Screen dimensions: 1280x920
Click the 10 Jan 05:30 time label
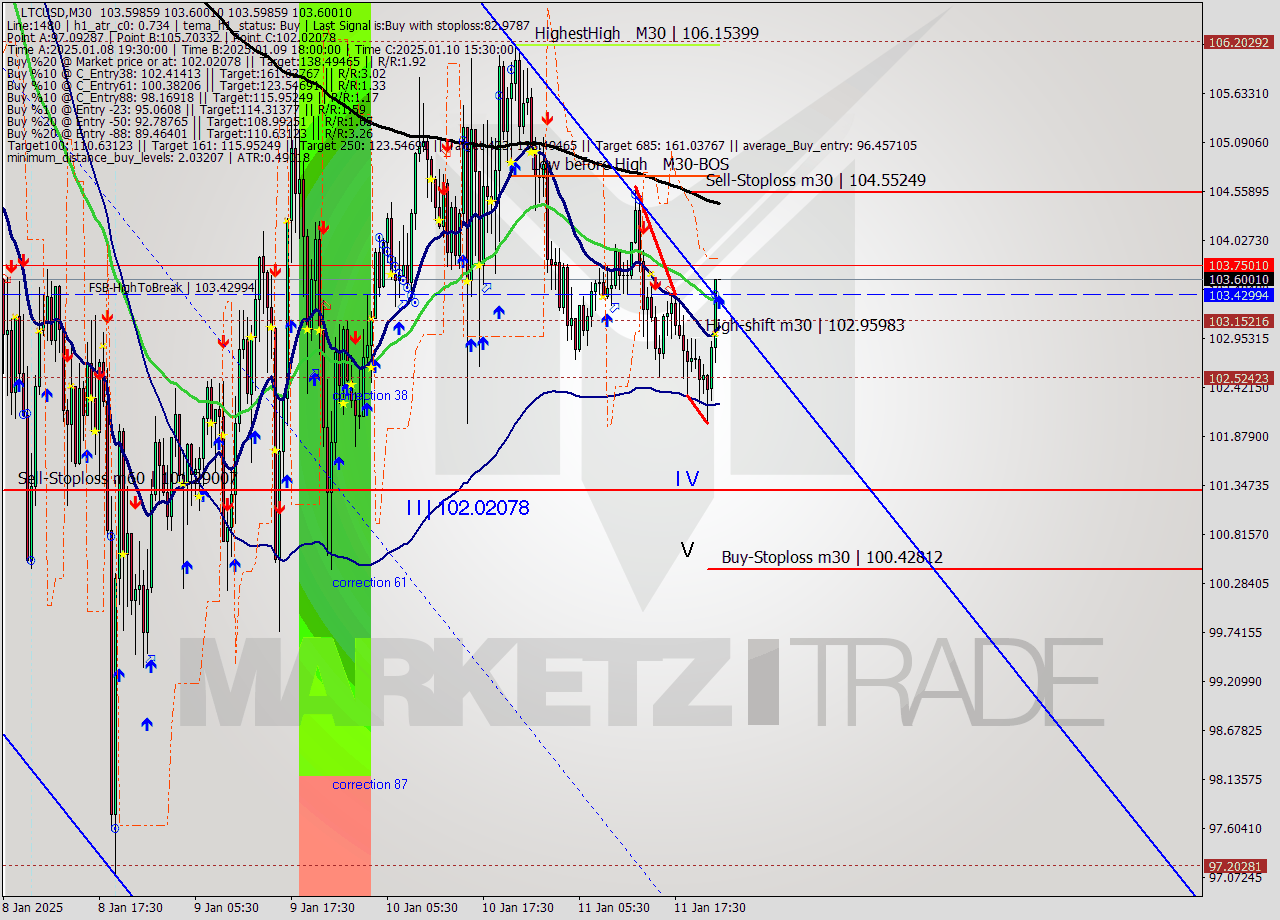422,908
